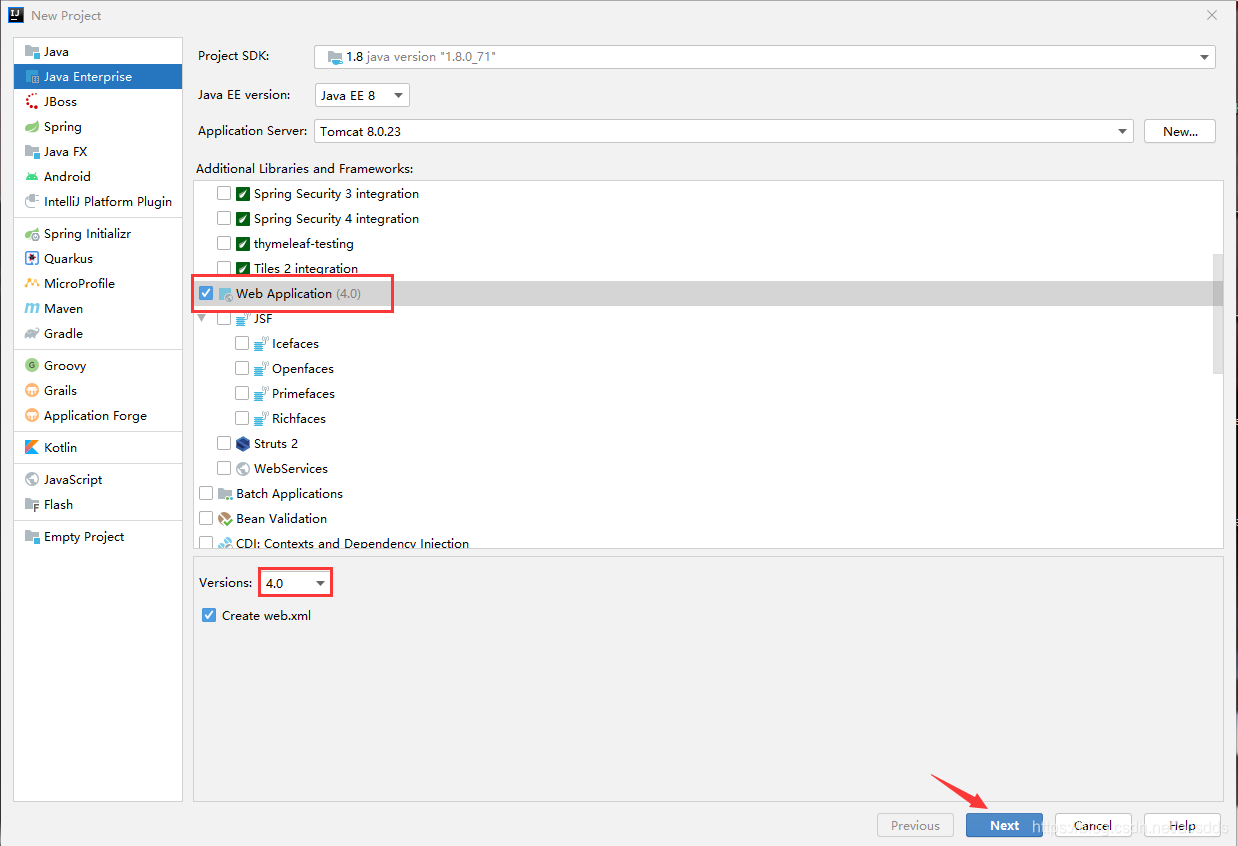Click the IntelliJ Platform Plugin icon
The height and width of the screenshot is (846, 1238).
click(32, 201)
